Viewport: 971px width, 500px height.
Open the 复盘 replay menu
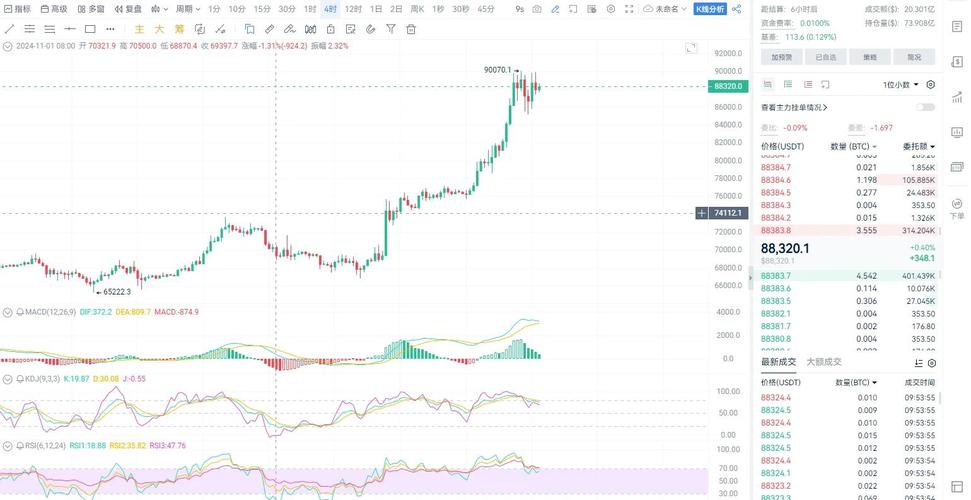(x=128, y=9)
